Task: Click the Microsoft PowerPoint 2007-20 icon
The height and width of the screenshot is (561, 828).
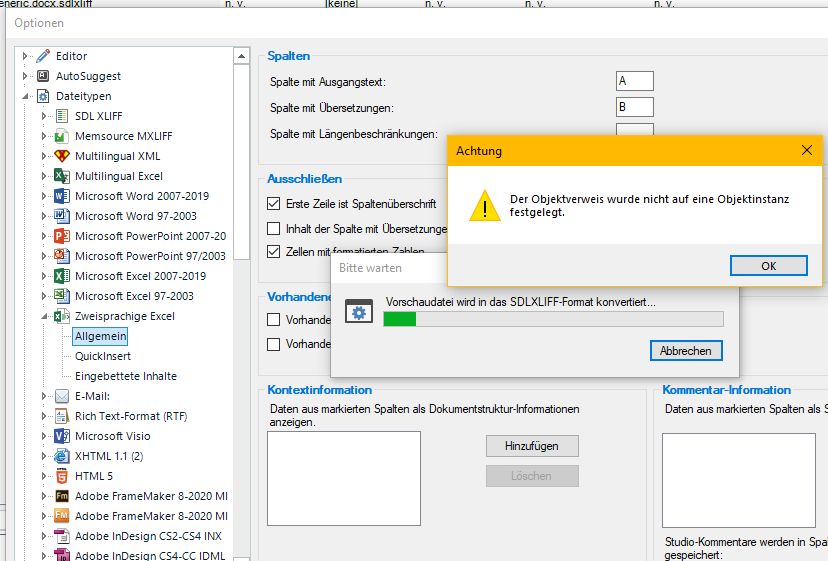Action: (x=62, y=236)
